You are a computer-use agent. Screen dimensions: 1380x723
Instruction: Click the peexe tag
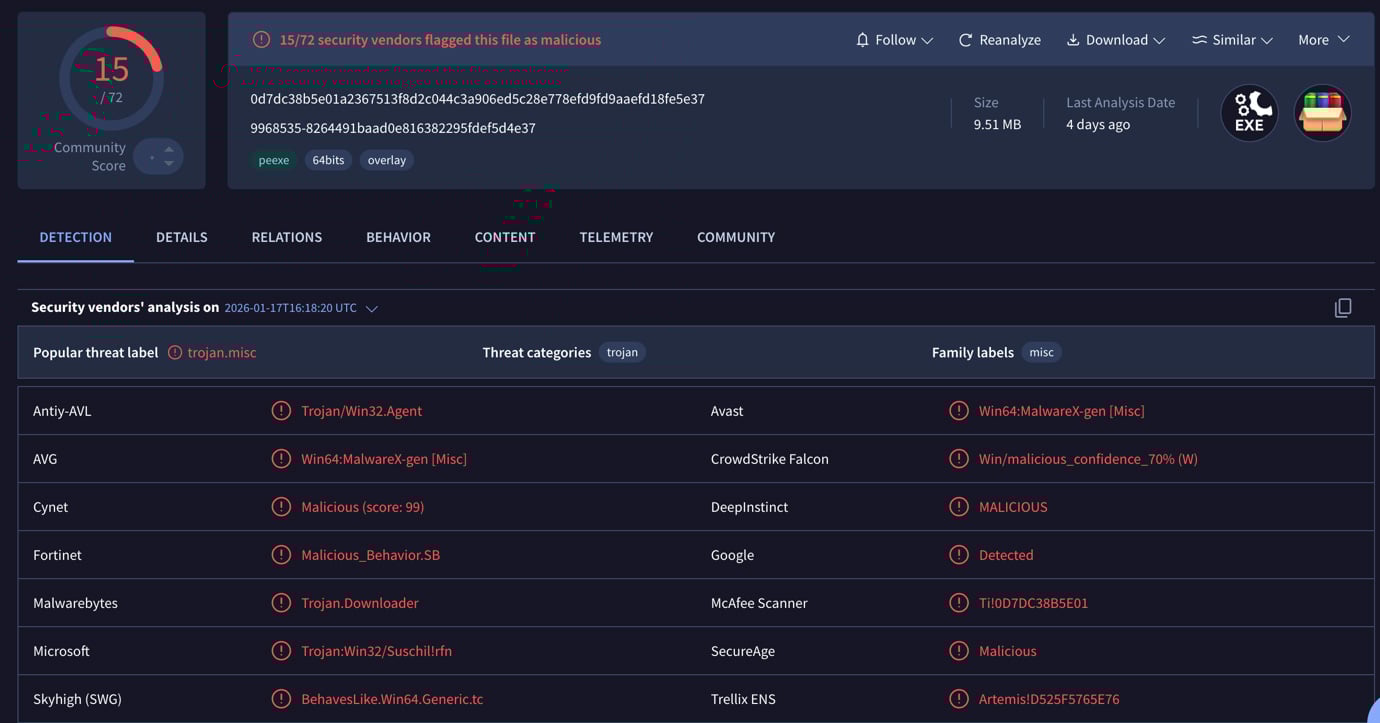(x=273, y=159)
